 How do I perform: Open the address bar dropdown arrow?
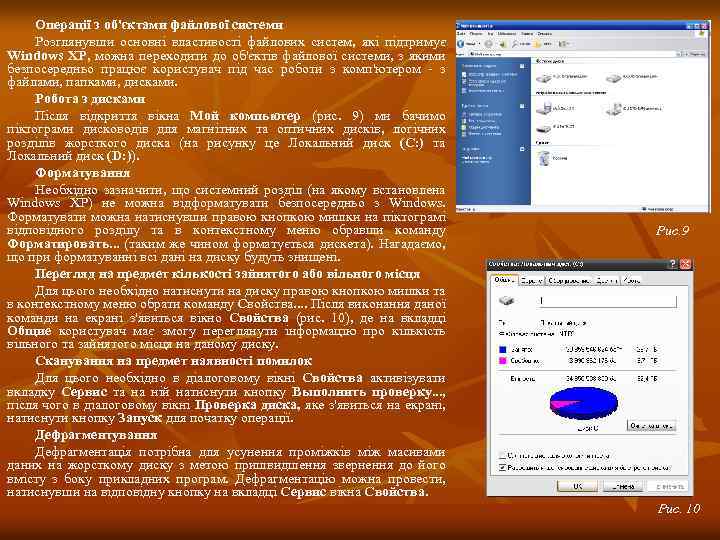[x=679, y=54]
